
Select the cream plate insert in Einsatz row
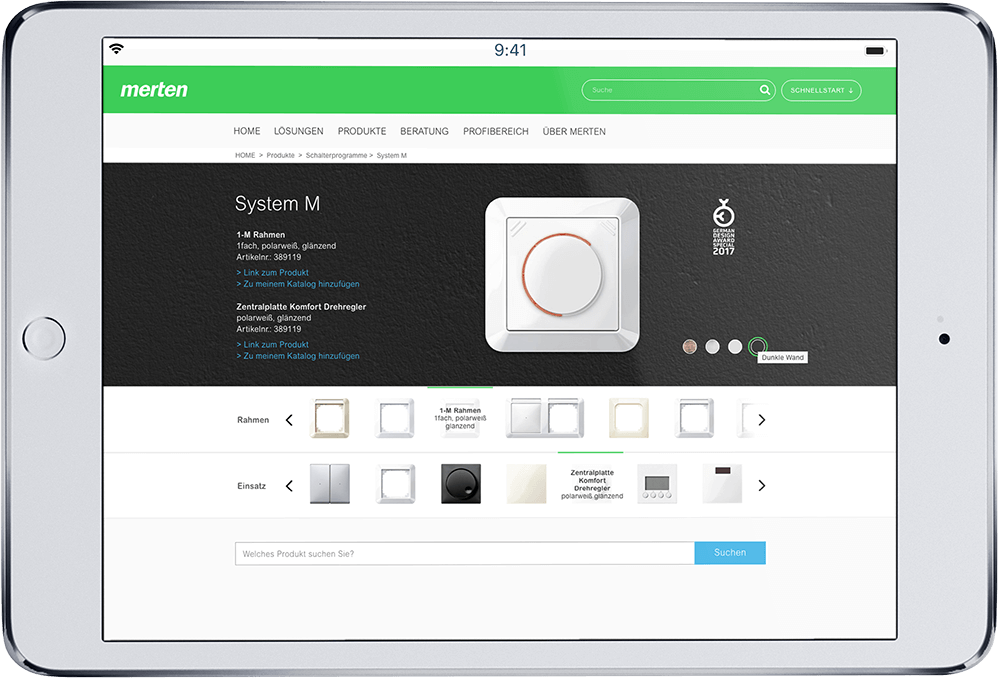pos(526,484)
